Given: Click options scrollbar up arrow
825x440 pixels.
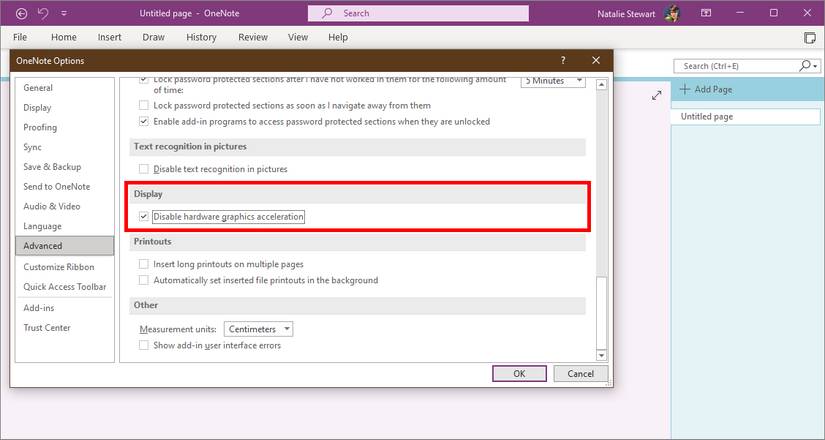Looking at the screenshot, I should (x=601, y=84).
